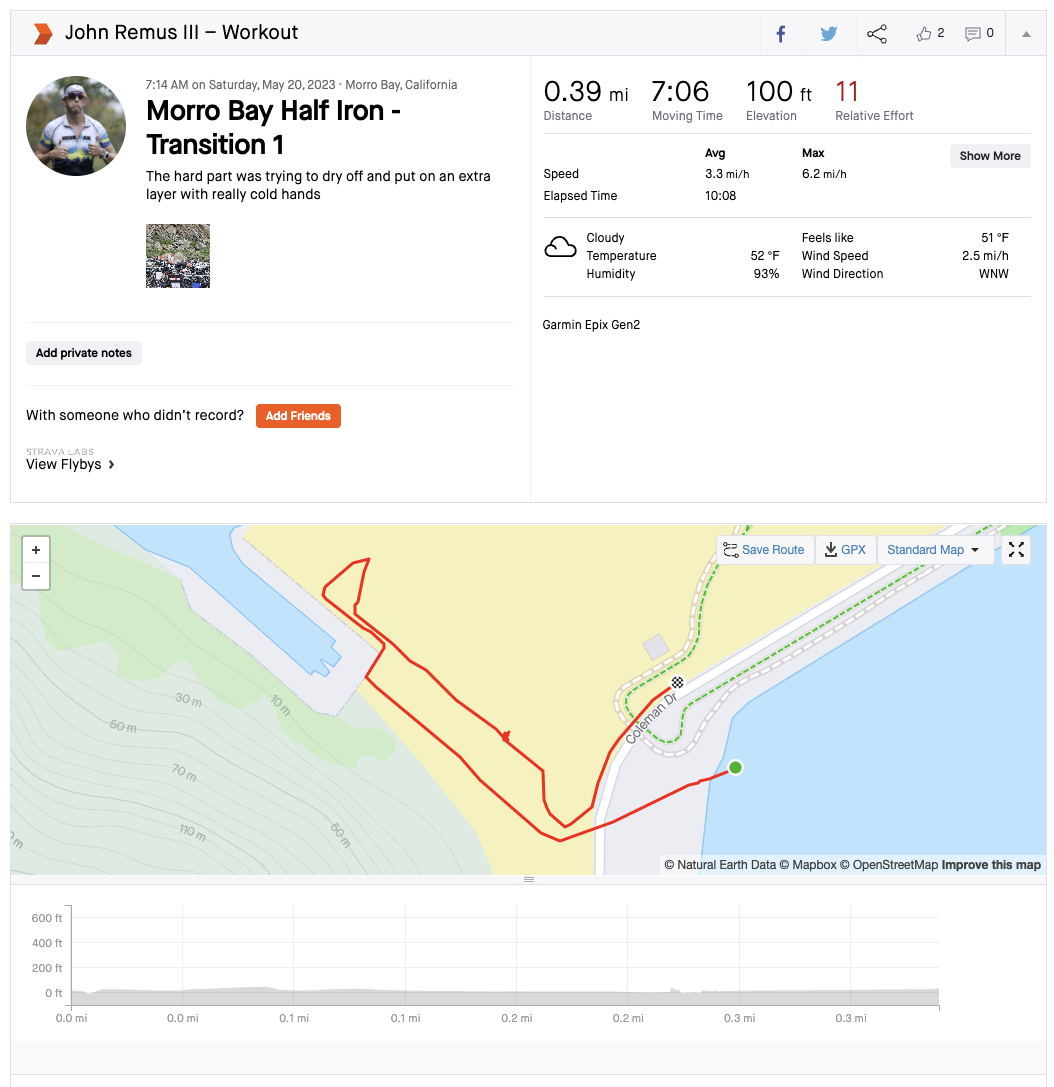Viewport: 1054px width, 1087px height.
Task: Open the Standard Map dropdown
Action: click(x=934, y=550)
